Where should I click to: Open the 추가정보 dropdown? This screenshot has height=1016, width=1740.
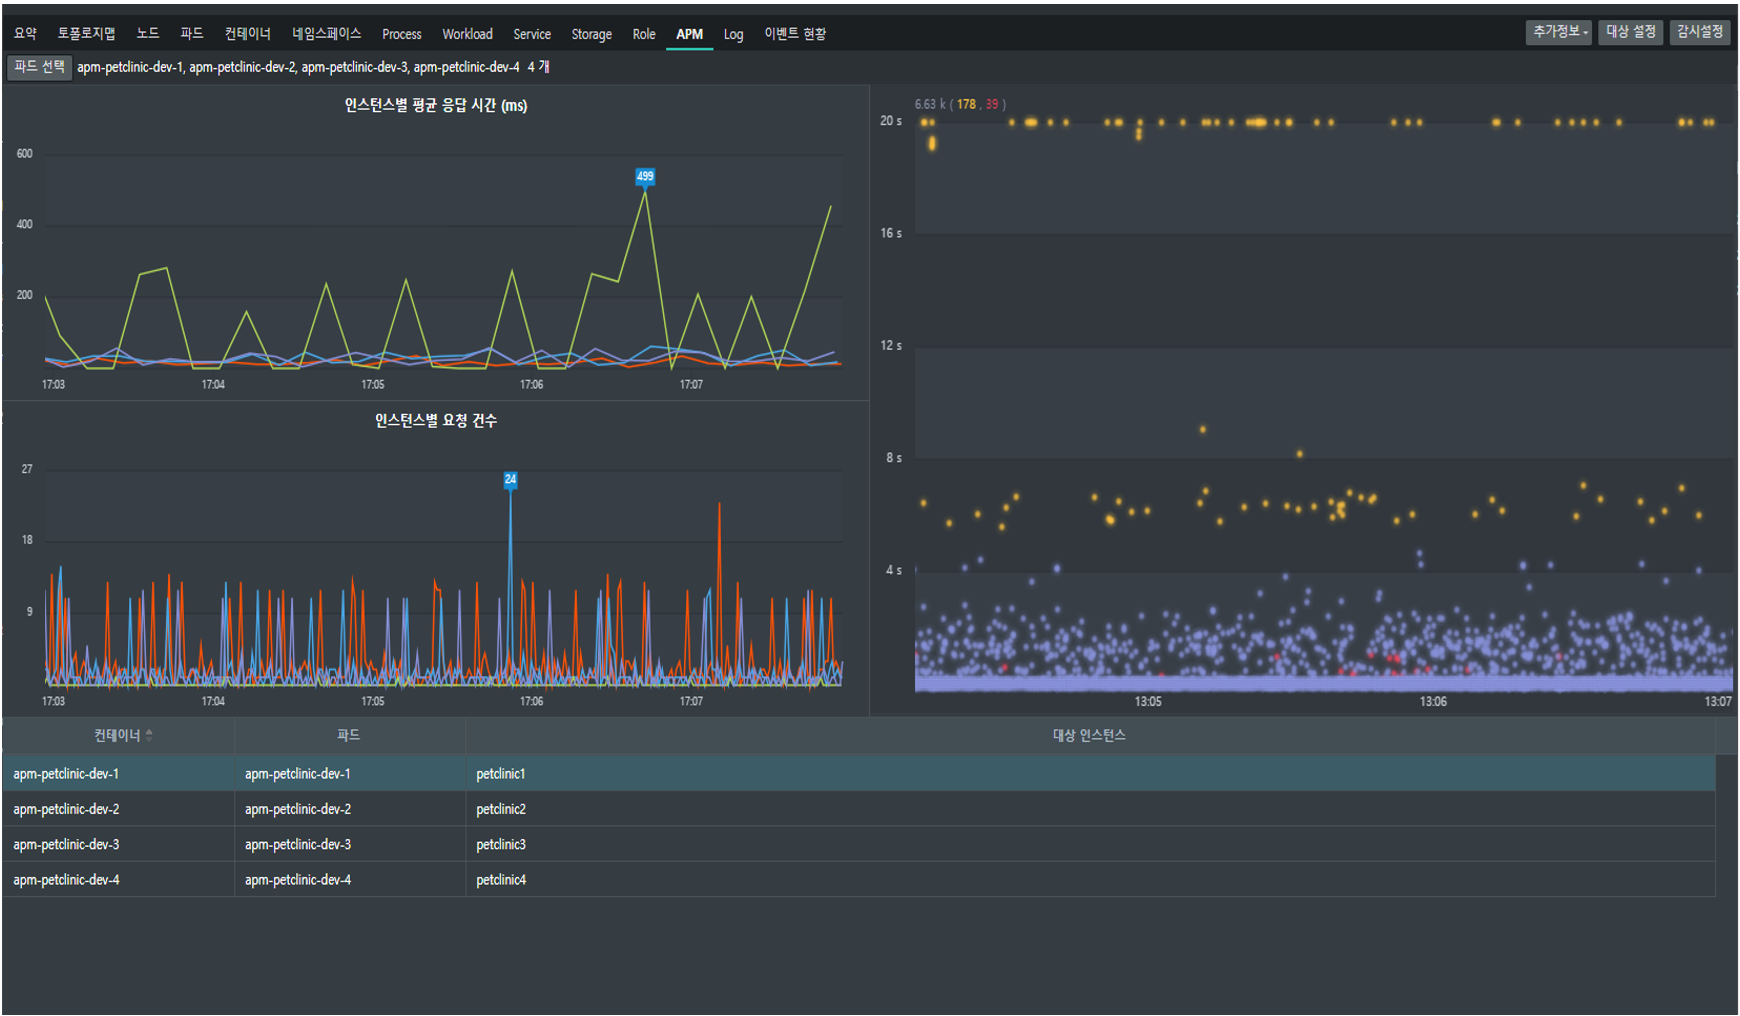coord(1558,32)
